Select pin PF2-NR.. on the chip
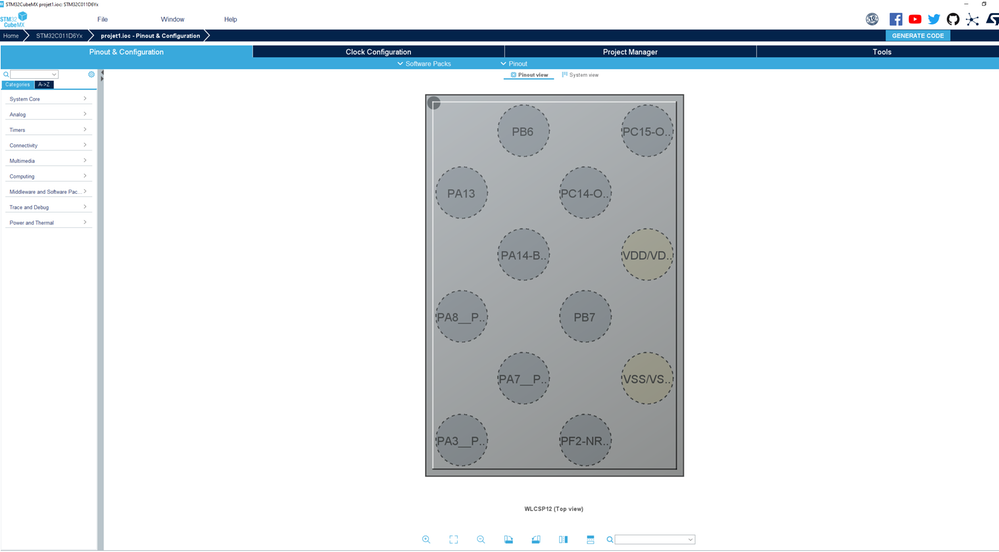Screen dimensions: 999x552 [585, 440]
